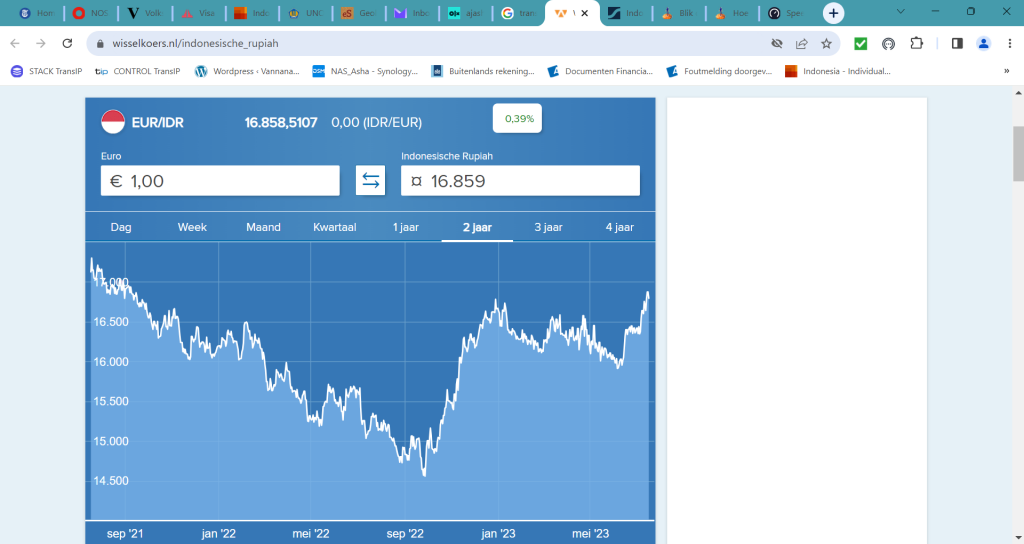The height and width of the screenshot is (544, 1024).
Task: Choose the Kwartaal time range tab
Action: 334,227
